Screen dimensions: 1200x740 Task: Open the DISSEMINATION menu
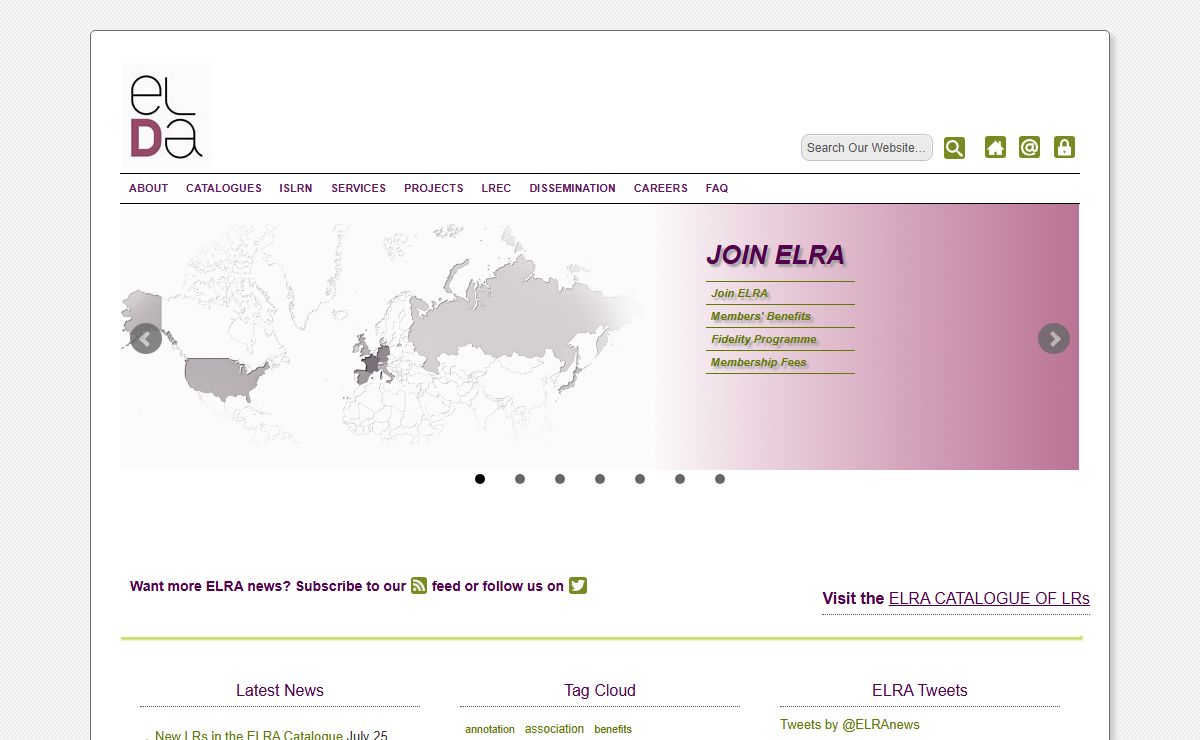click(573, 188)
